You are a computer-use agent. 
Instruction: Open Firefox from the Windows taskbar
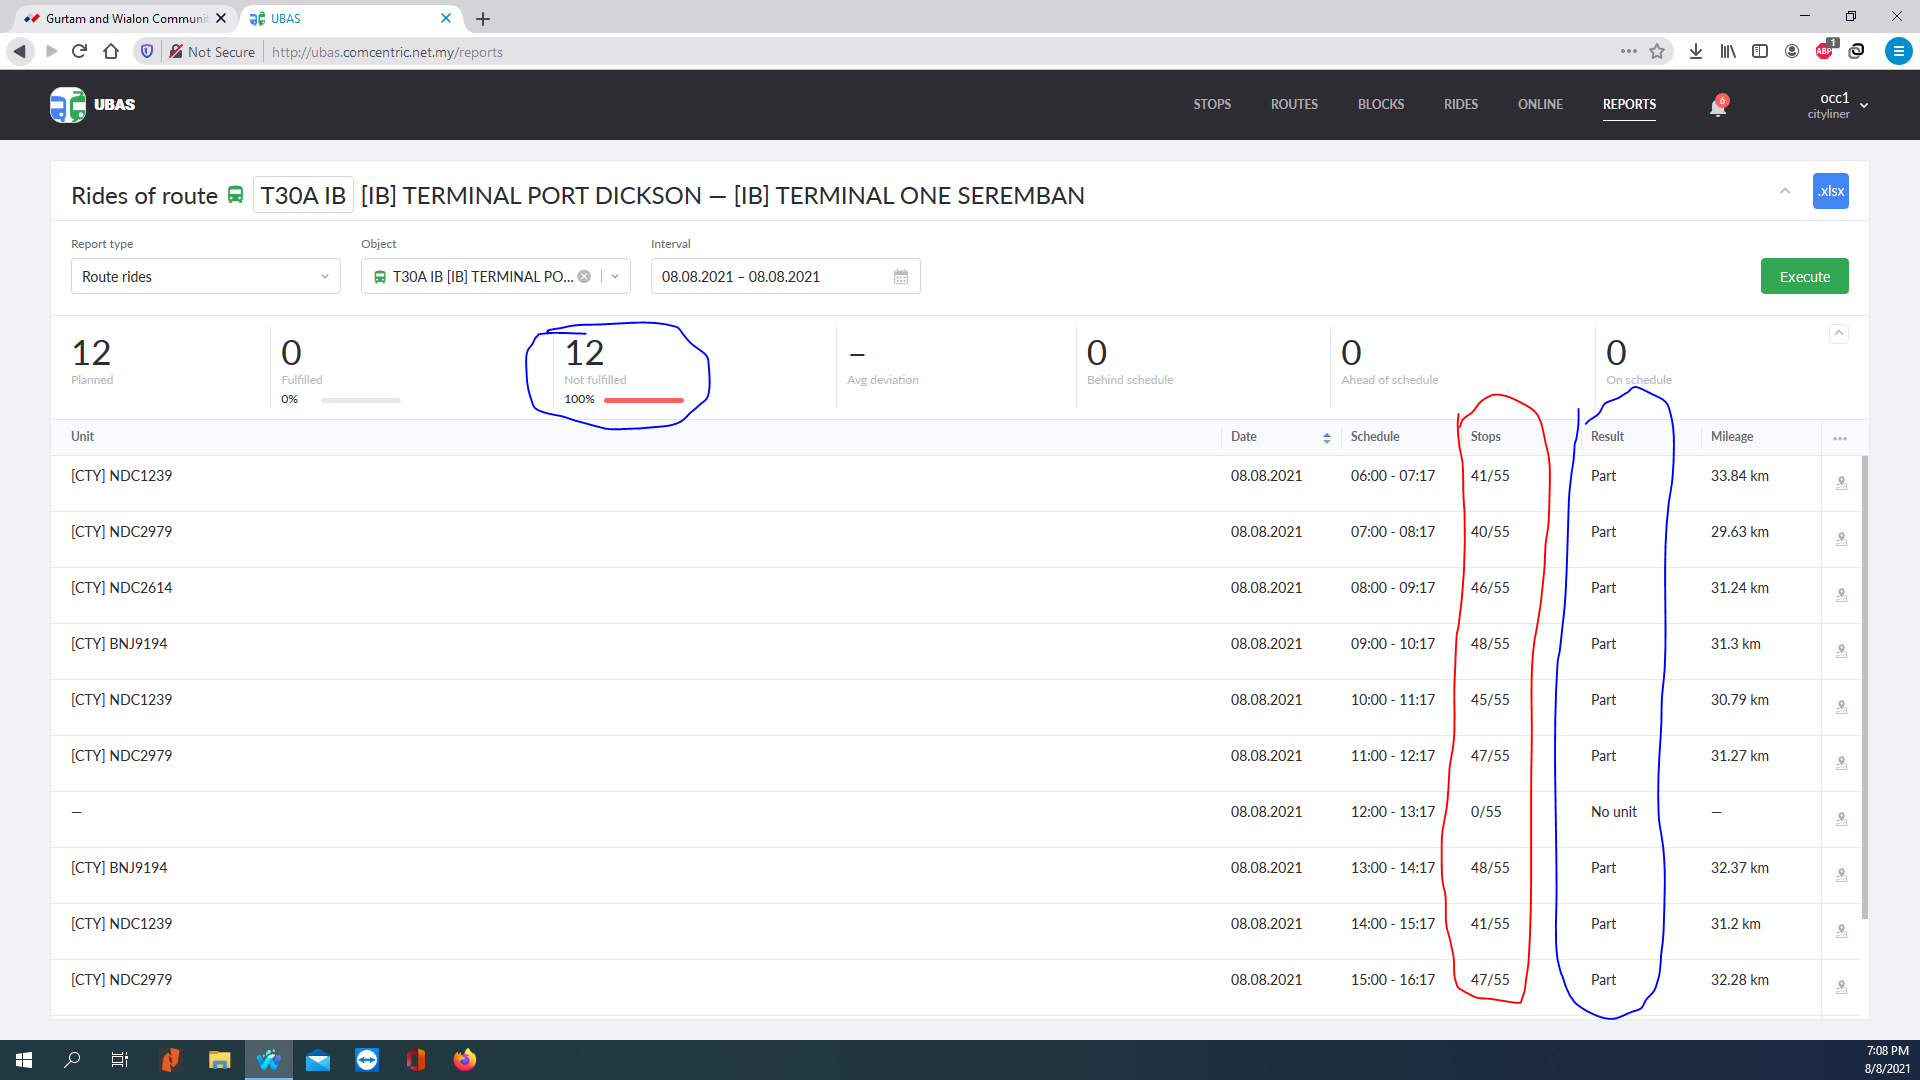tap(465, 1060)
